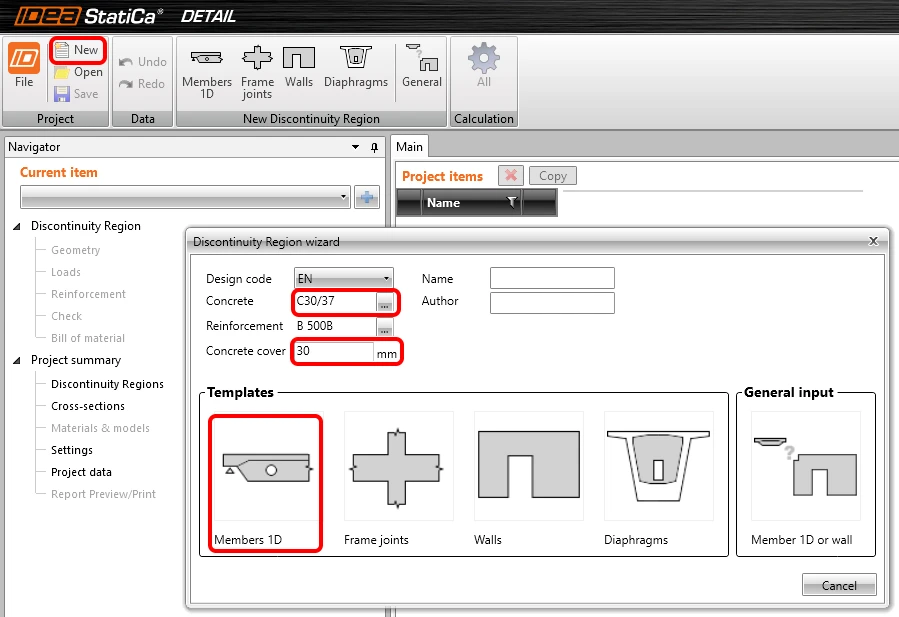Viewport: 899px width, 617px height.
Task: Click the Name column filter icon
Action: tap(512, 202)
